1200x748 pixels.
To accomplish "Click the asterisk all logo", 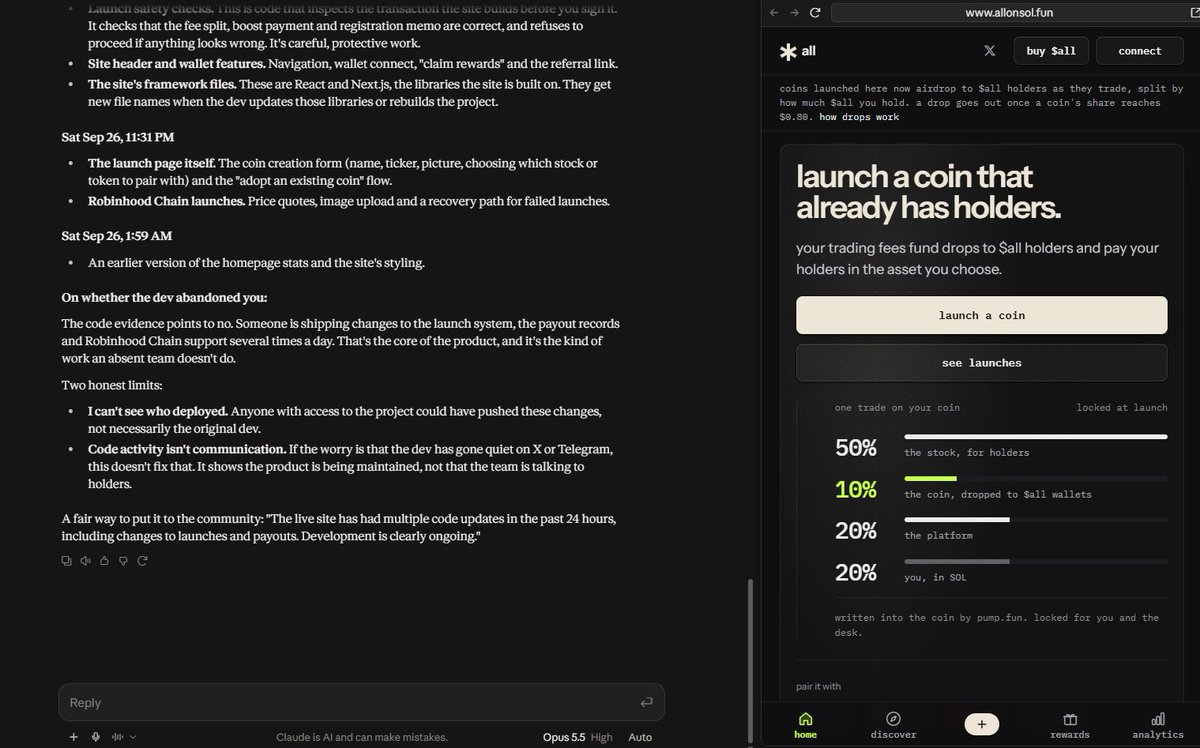I will pyautogui.click(x=799, y=51).
